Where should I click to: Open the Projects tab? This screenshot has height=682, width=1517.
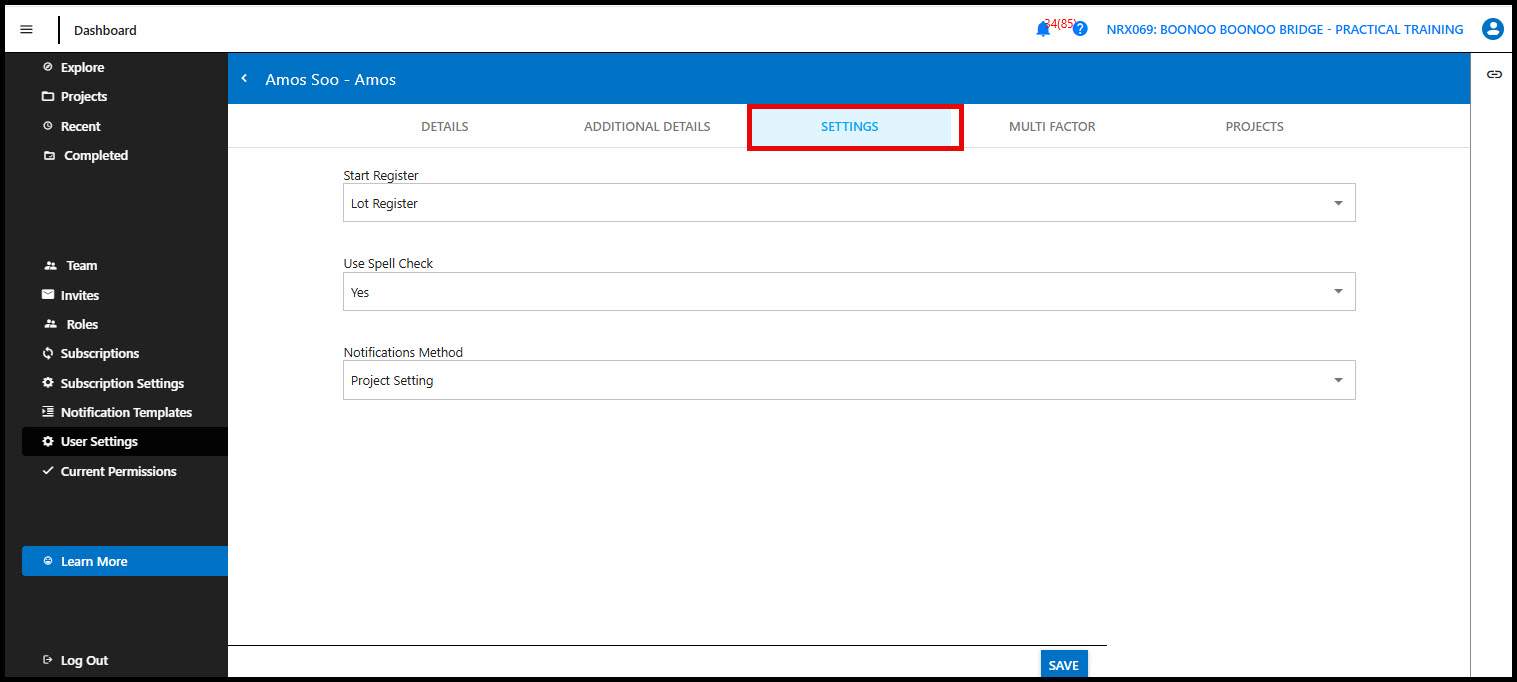tap(1254, 127)
